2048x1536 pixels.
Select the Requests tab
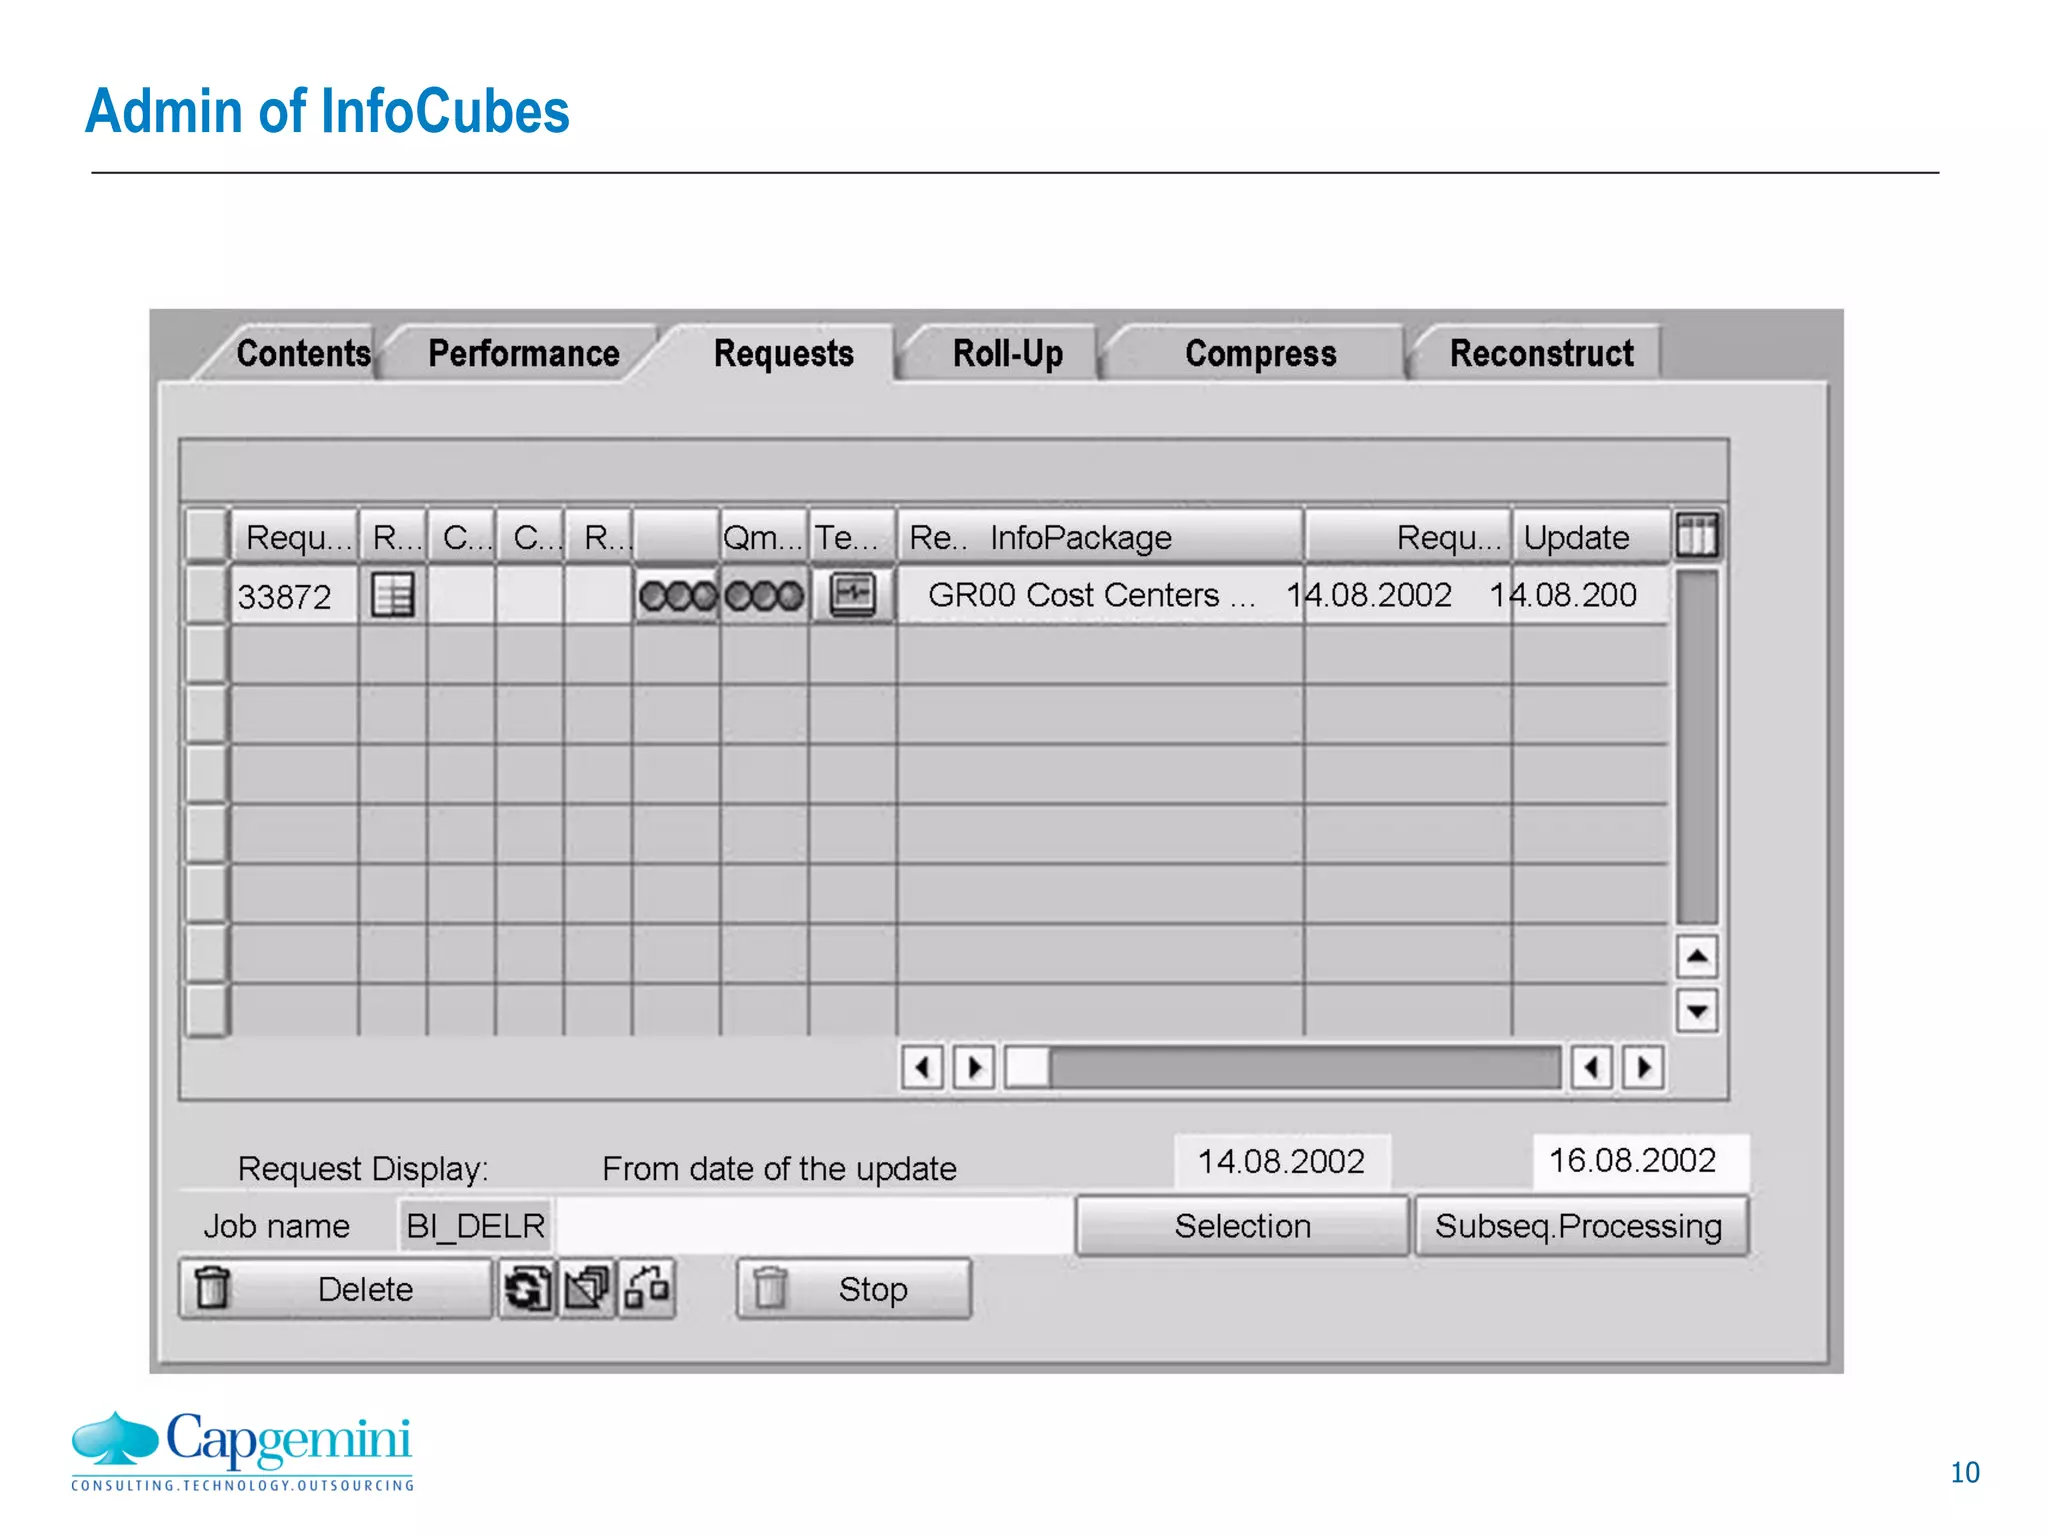click(783, 353)
